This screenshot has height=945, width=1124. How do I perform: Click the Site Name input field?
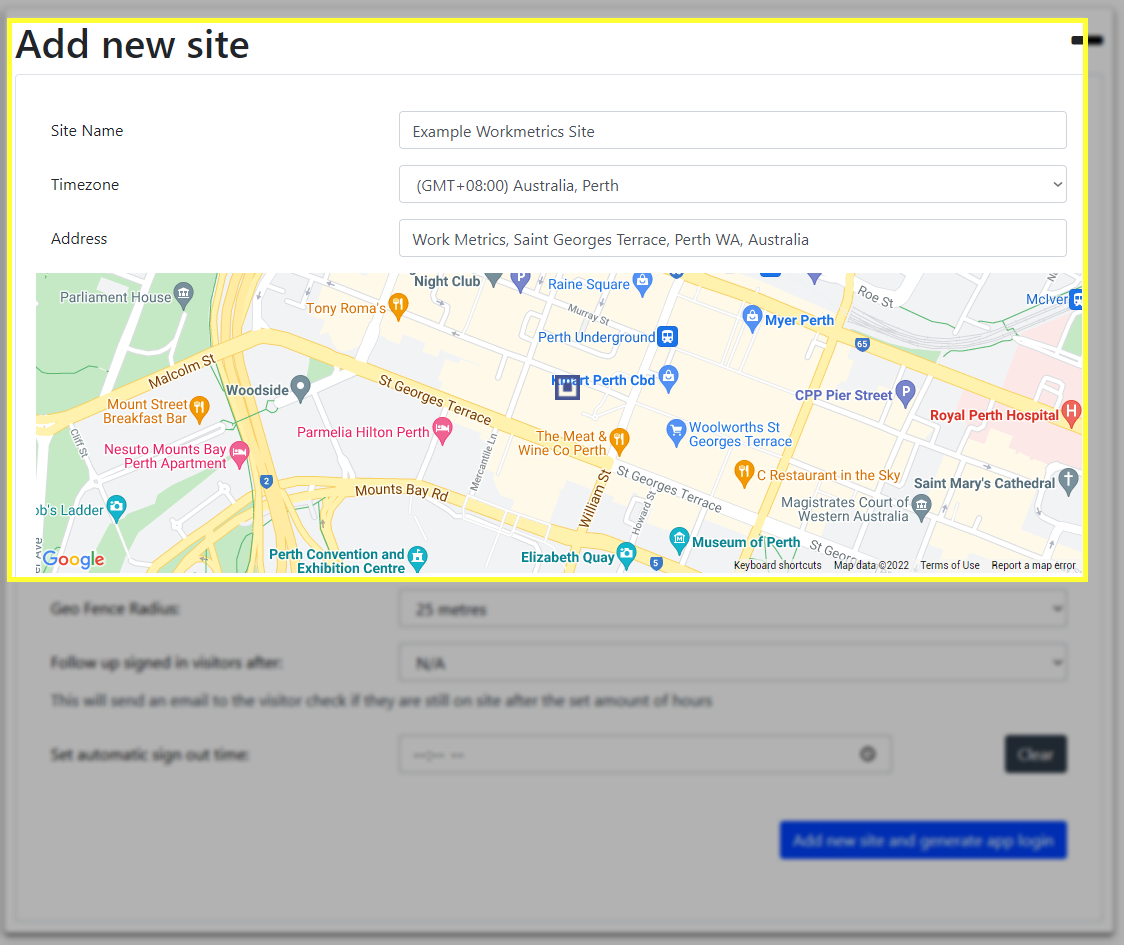(x=732, y=130)
